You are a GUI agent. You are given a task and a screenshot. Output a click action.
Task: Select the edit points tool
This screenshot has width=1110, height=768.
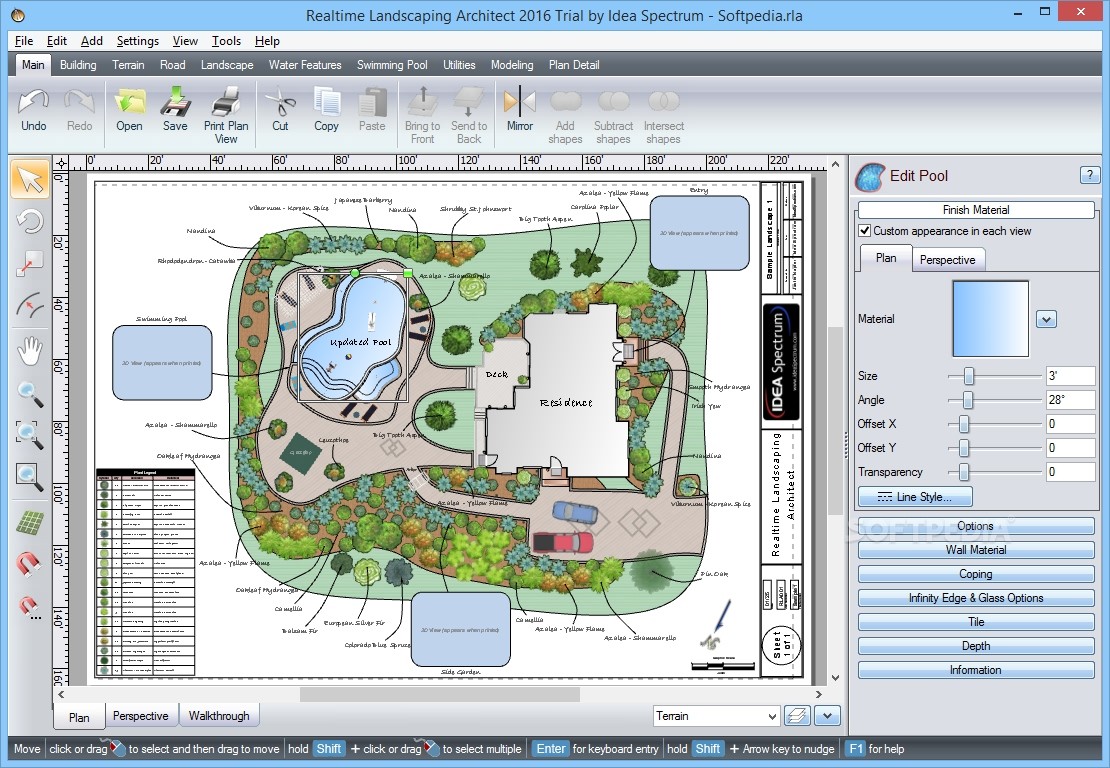(x=30, y=264)
